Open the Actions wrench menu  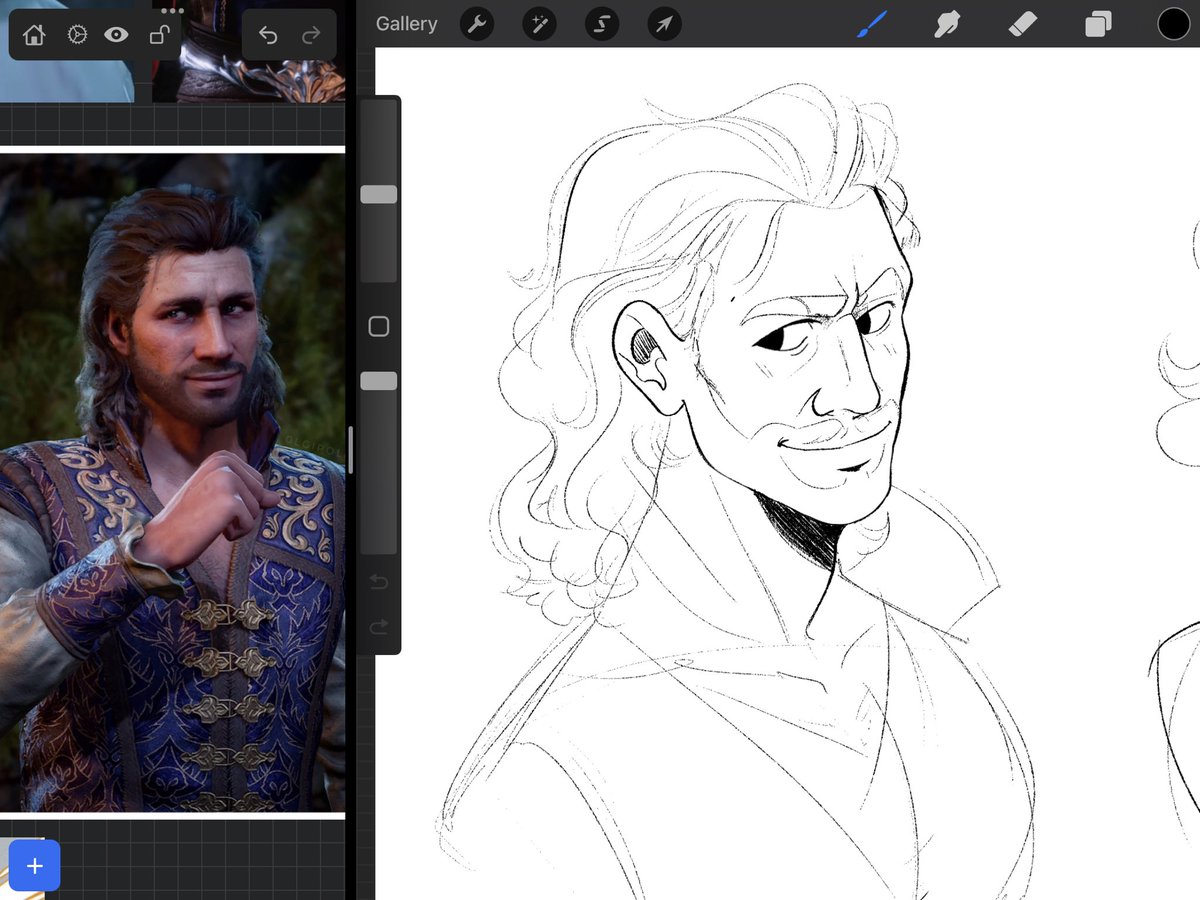pos(476,23)
